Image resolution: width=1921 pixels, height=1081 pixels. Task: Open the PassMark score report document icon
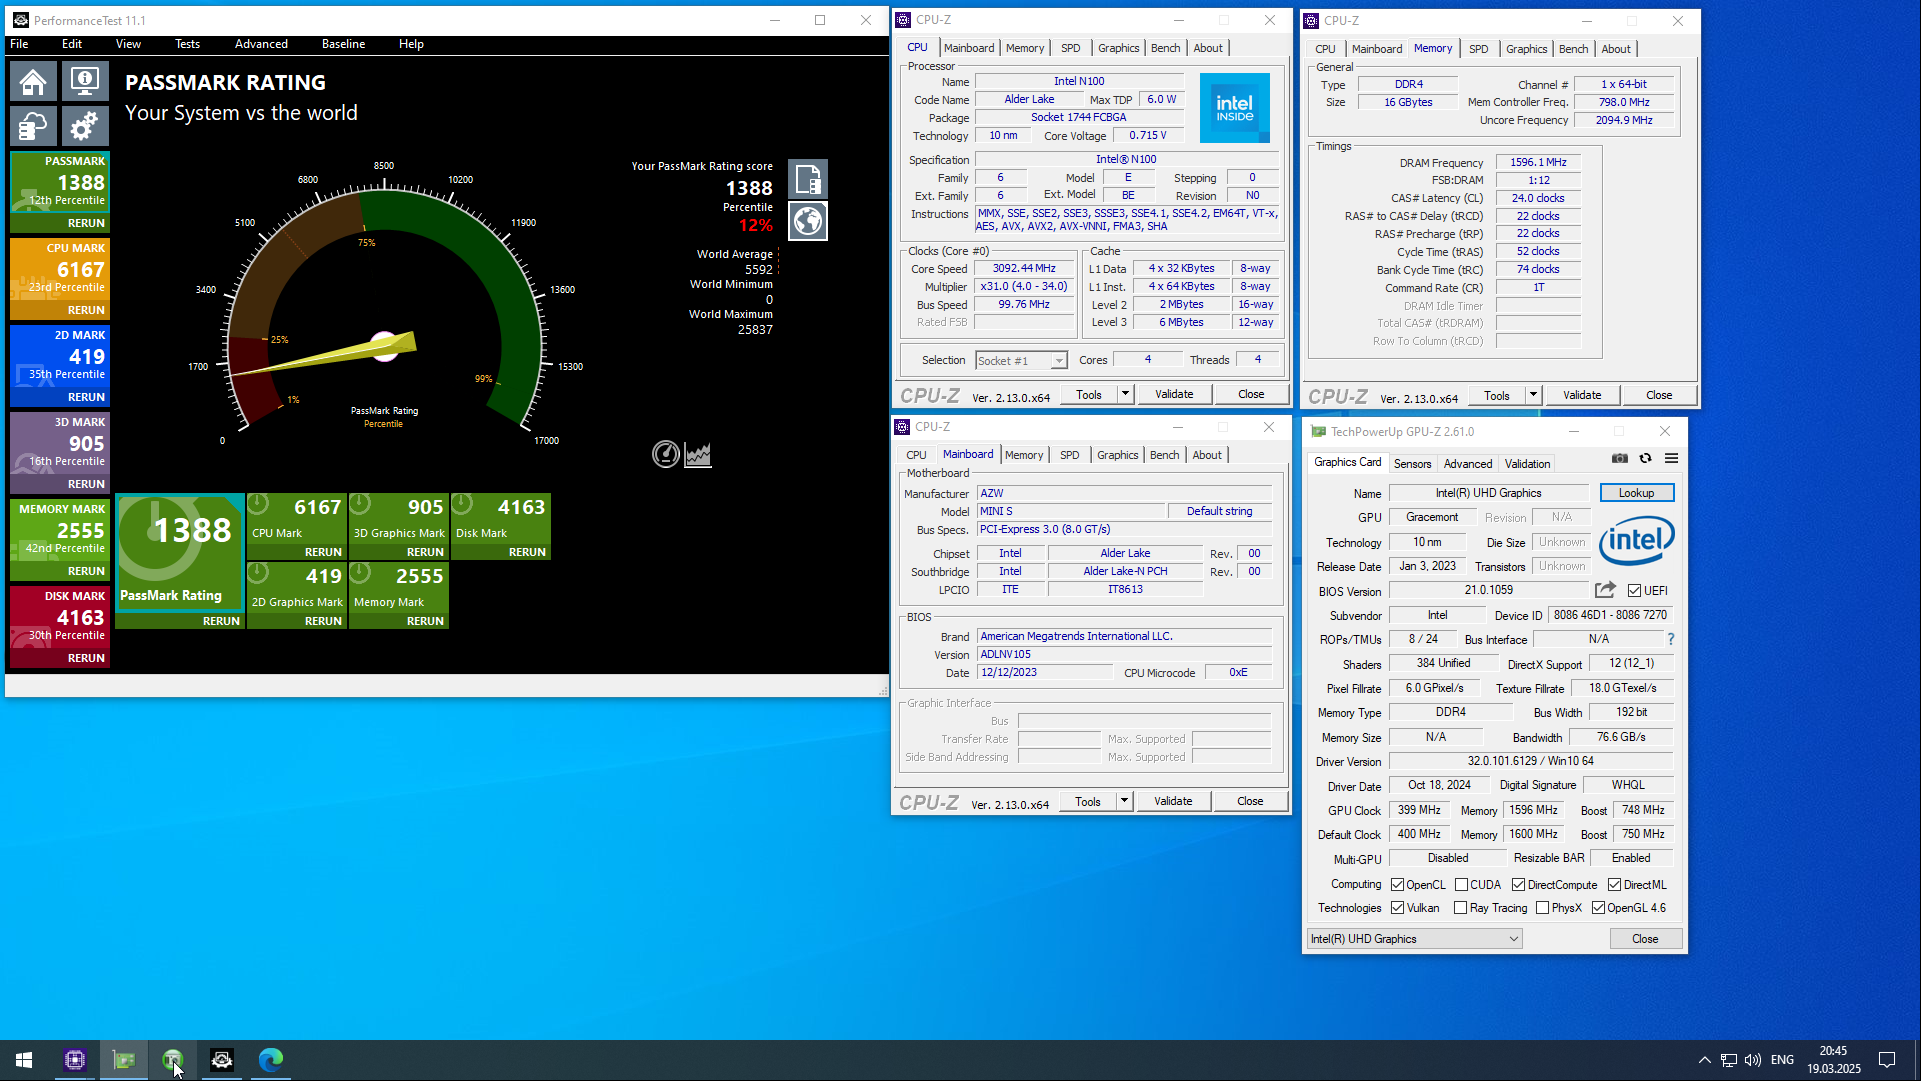point(808,179)
